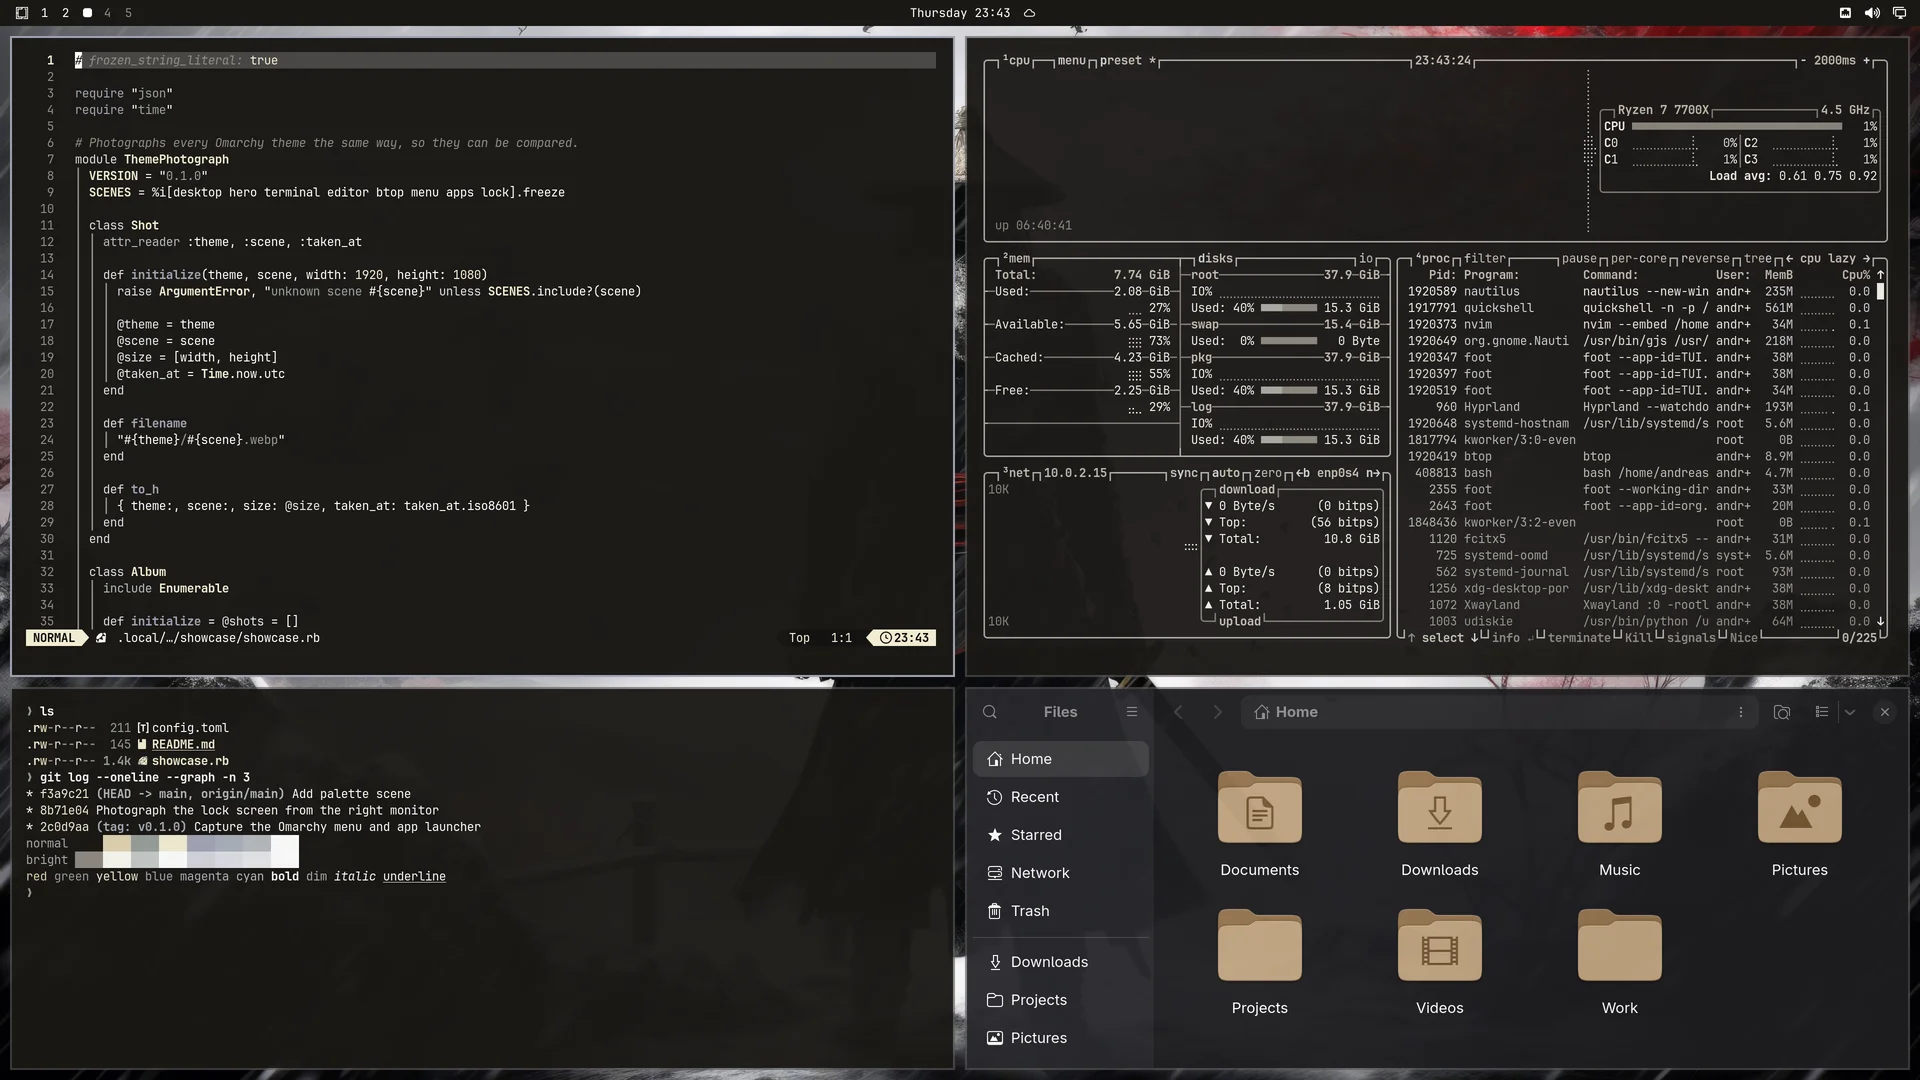Click the search icon in Files
1920x1080 pixels.
(990, 712)
